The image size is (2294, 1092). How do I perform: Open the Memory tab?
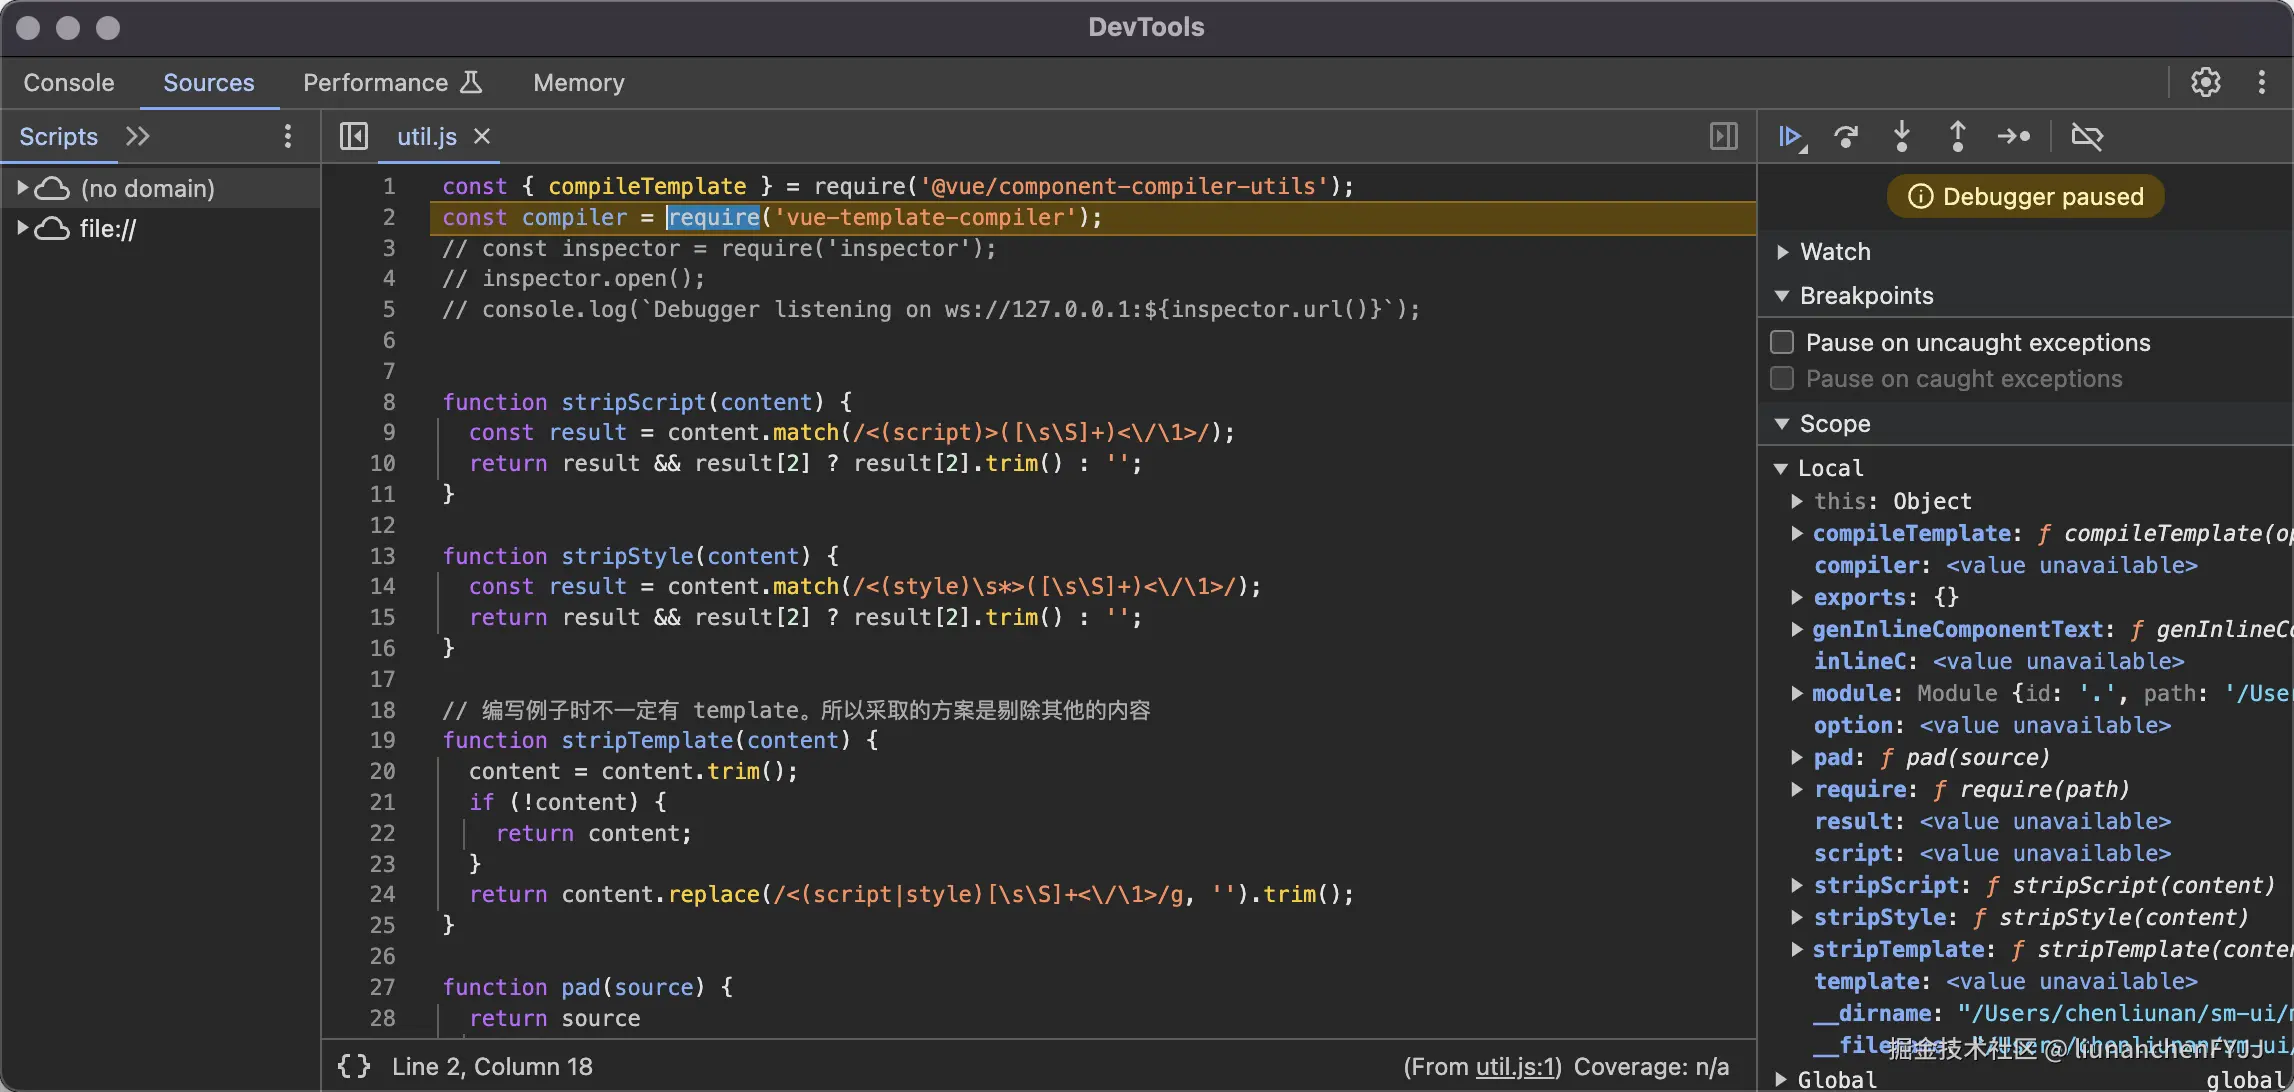pyautogui.click(x=578, y=82)
